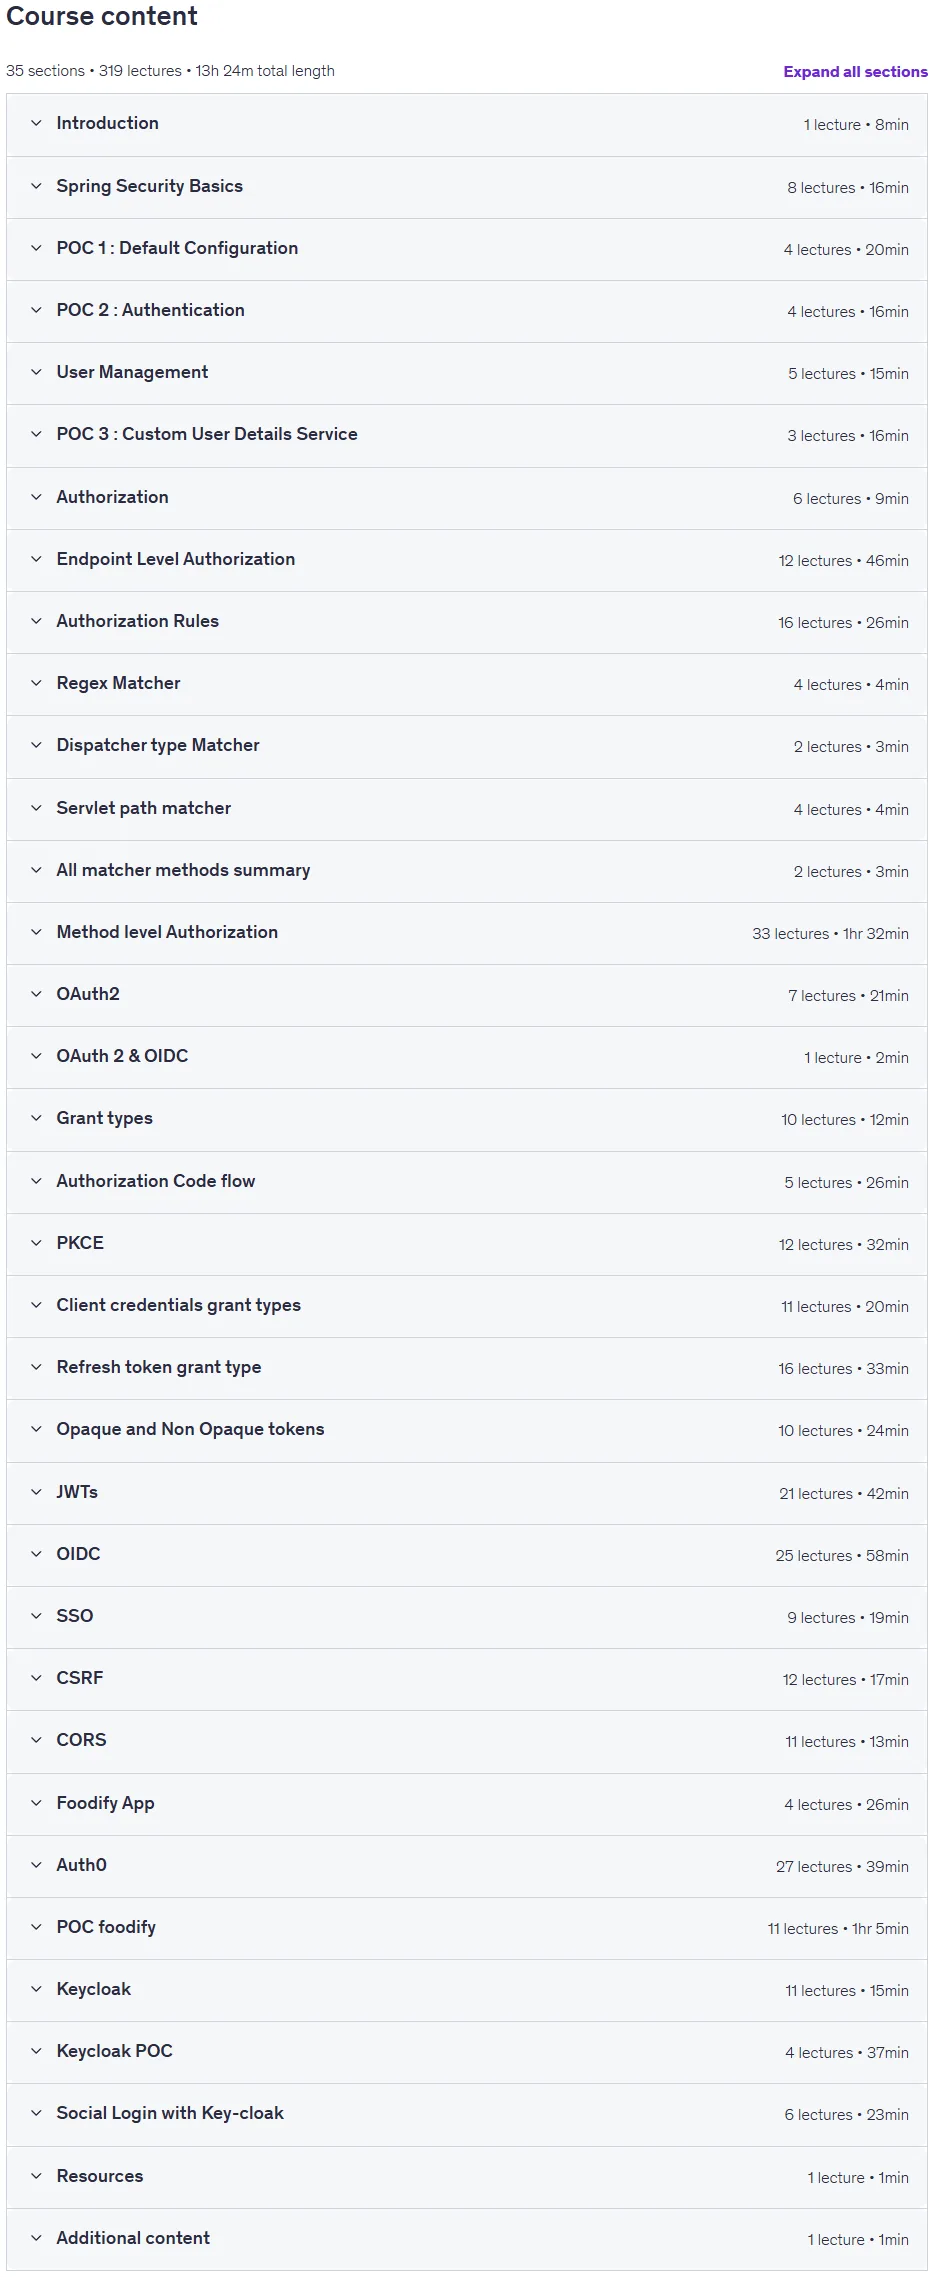Screen dimensions: 936x2277
Task: Open the Keycloak POC section
Action: [467, 2052]
